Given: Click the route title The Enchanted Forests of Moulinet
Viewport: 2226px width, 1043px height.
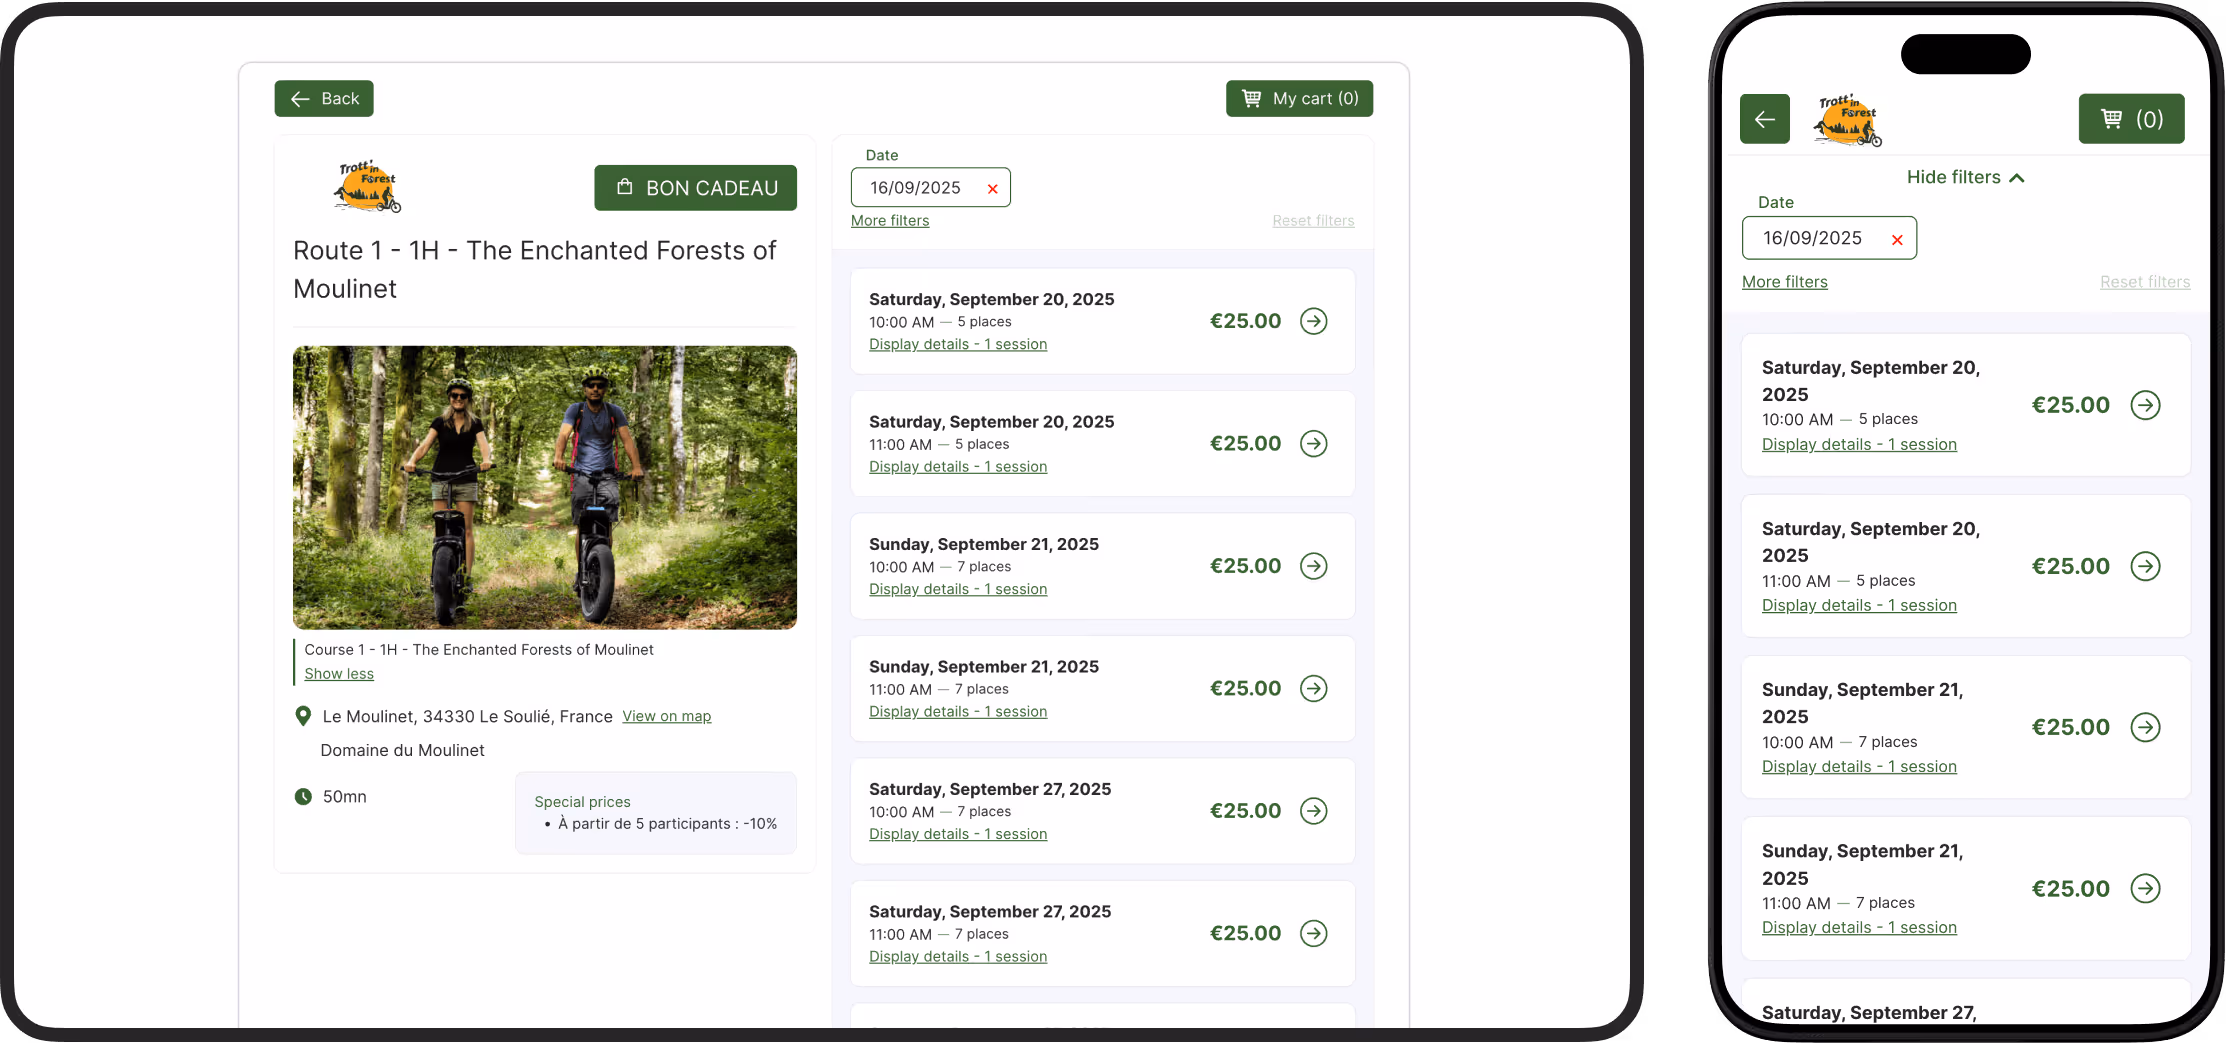Looking at the screenshot, I should tap(534, 270).
